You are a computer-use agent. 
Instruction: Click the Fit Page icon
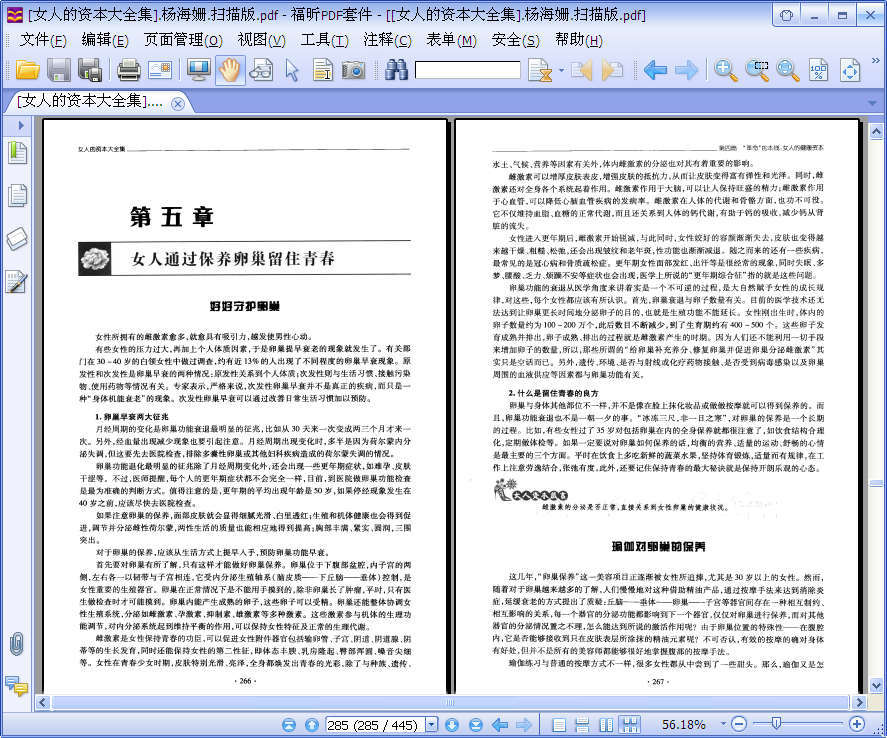[x=850, y=70]
